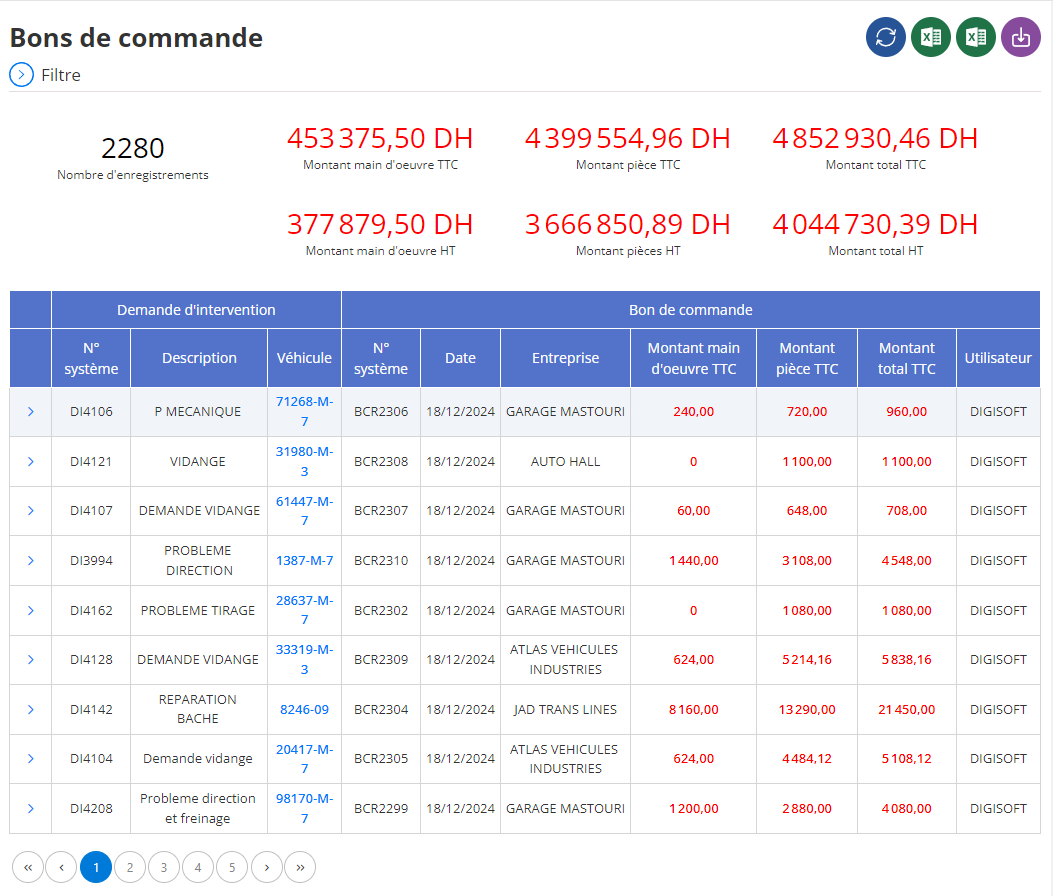
Task: Go to page 2
Action: point(130,867)
